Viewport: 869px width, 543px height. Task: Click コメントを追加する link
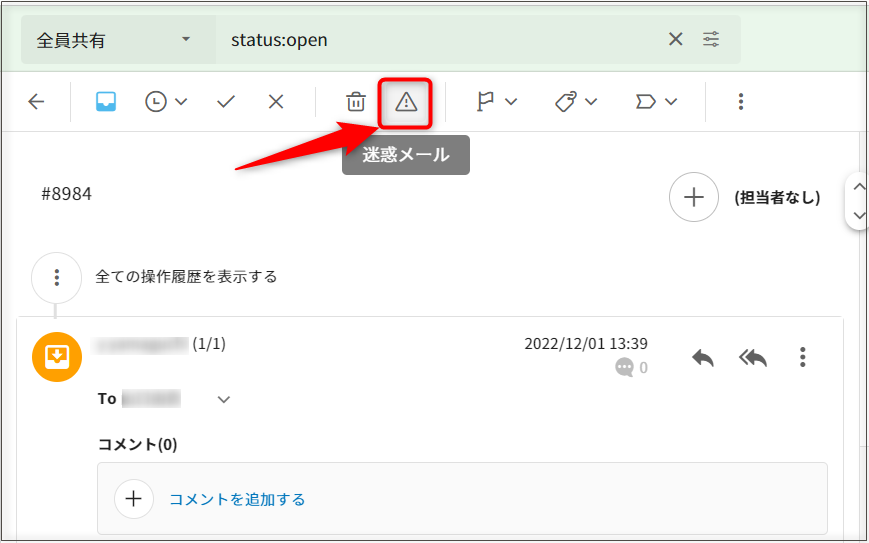tap(237, 499)
